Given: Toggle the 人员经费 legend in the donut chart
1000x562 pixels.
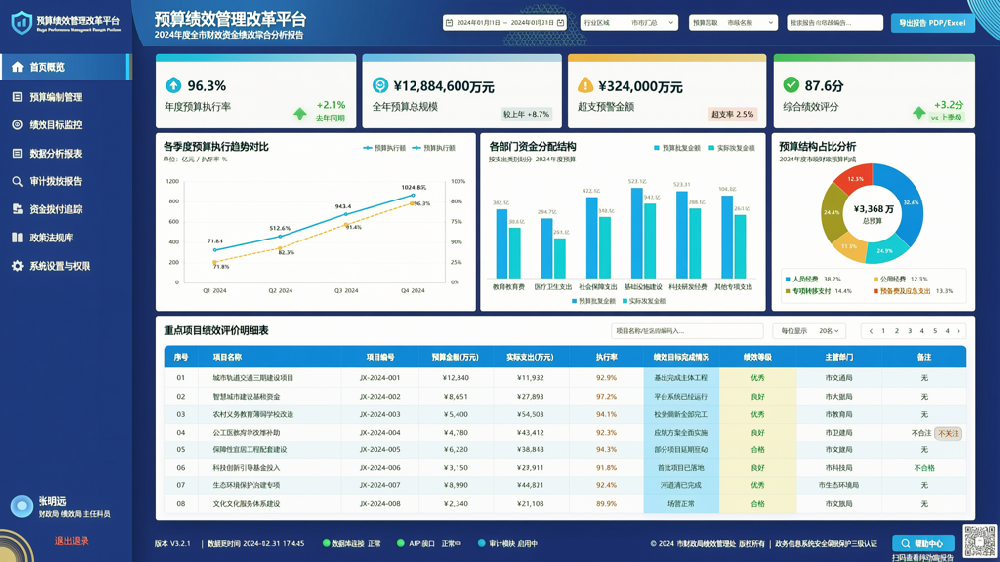Looking at the screenshot, I should pos(802,279).
